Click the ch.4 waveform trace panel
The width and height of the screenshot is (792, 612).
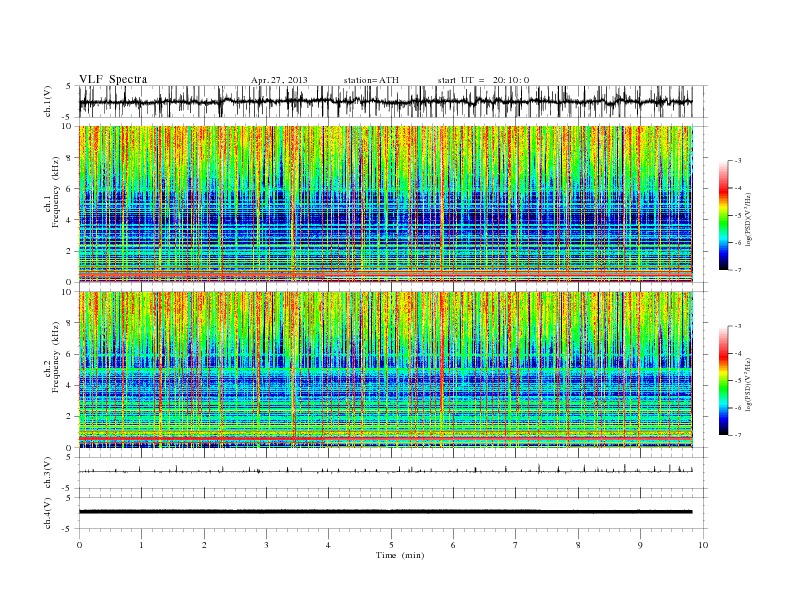tap(393, 513)
